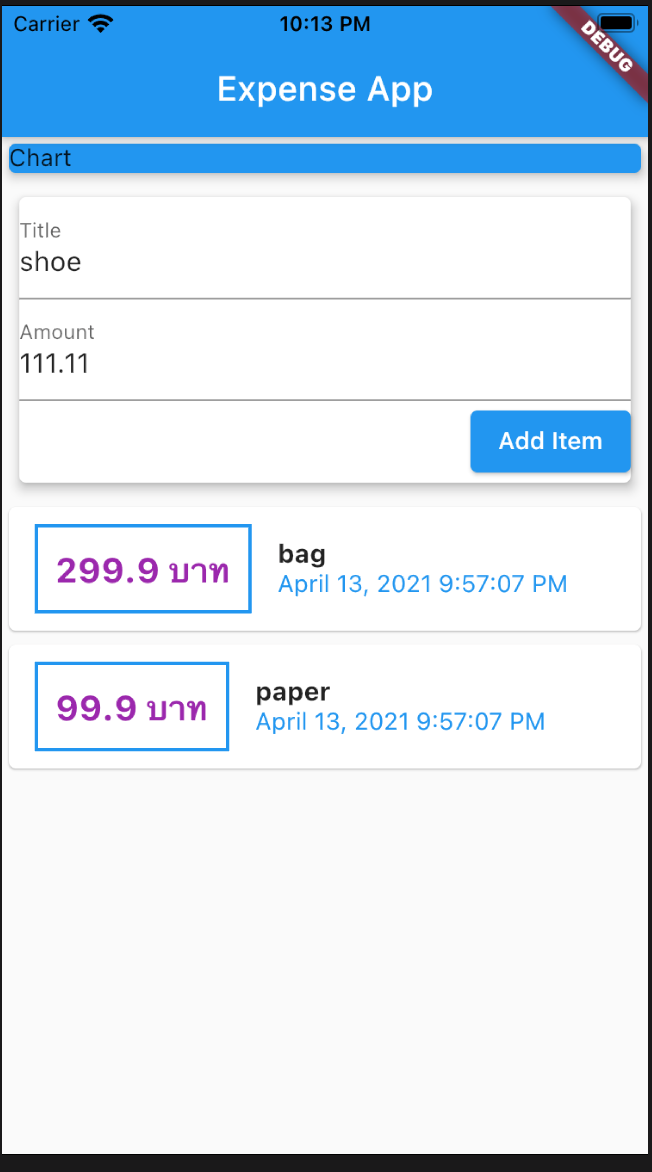The height and width of the screenshot is (1172, 652).
Task: Focus the Title field containing shoe
Action: [x=324, y=262]
